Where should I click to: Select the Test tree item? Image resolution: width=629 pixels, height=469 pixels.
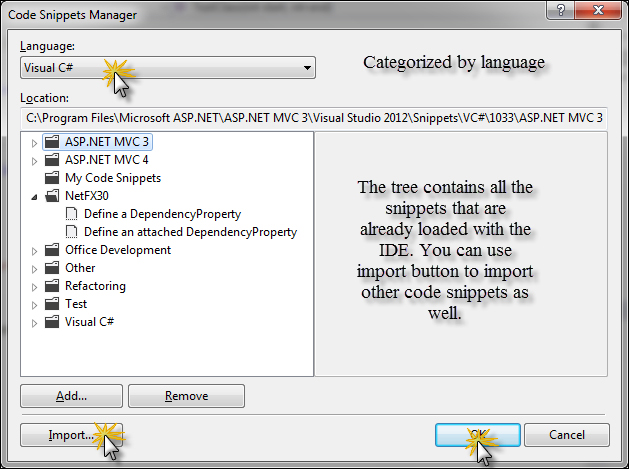point(76,304)
